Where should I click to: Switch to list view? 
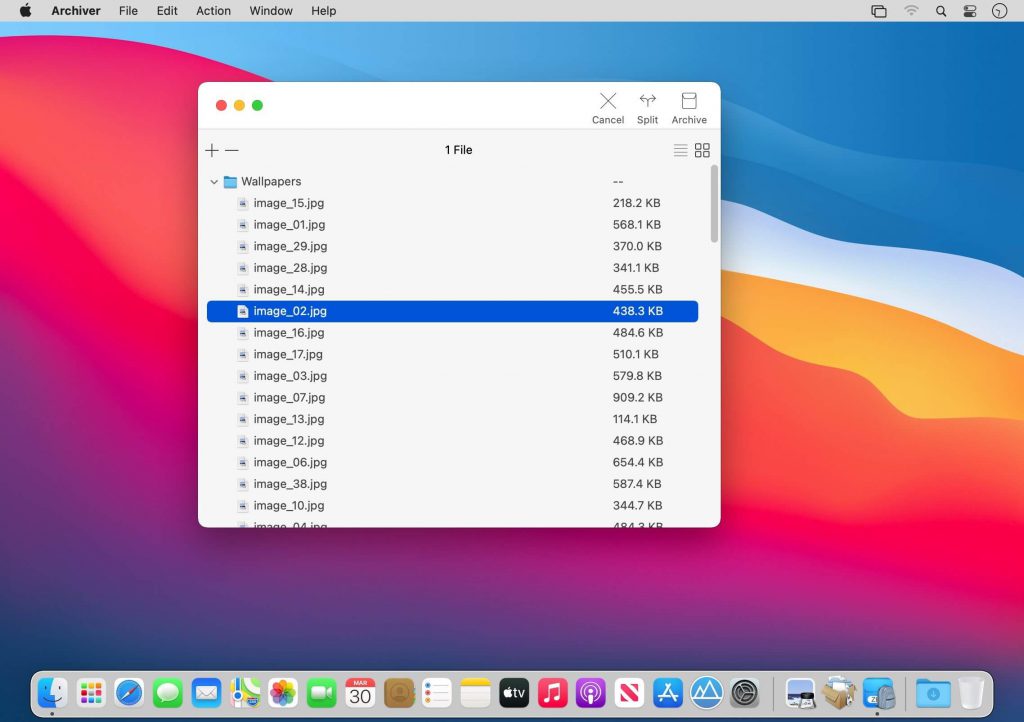pos(680,150)
